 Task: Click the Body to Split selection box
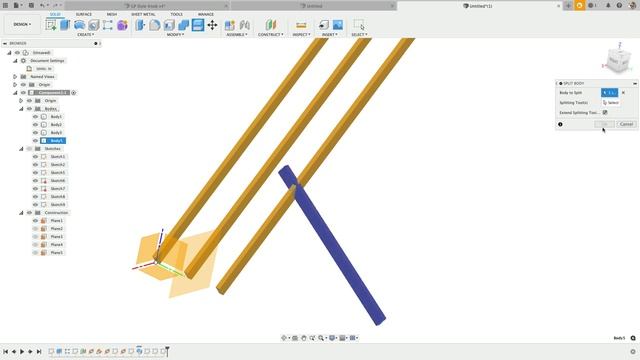click(x=609, y=93)
